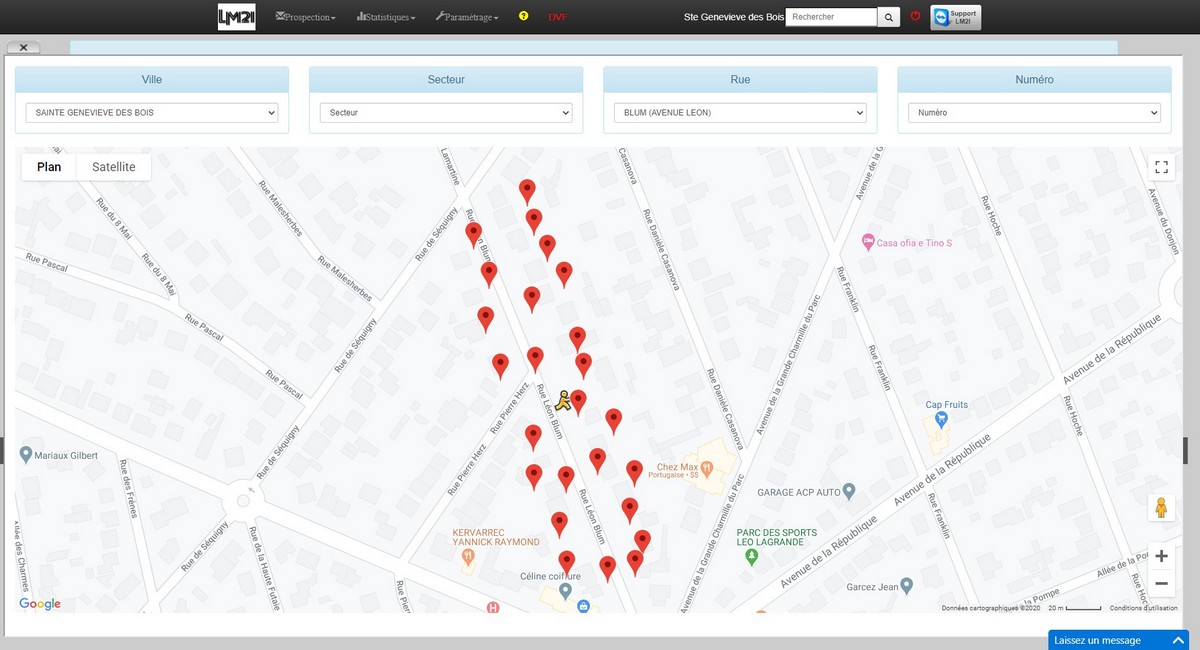Image resolution: width=1200 pixels, height=650 pixels.
Task: Focus the Rechercher search field
Action: coord(831,17)
